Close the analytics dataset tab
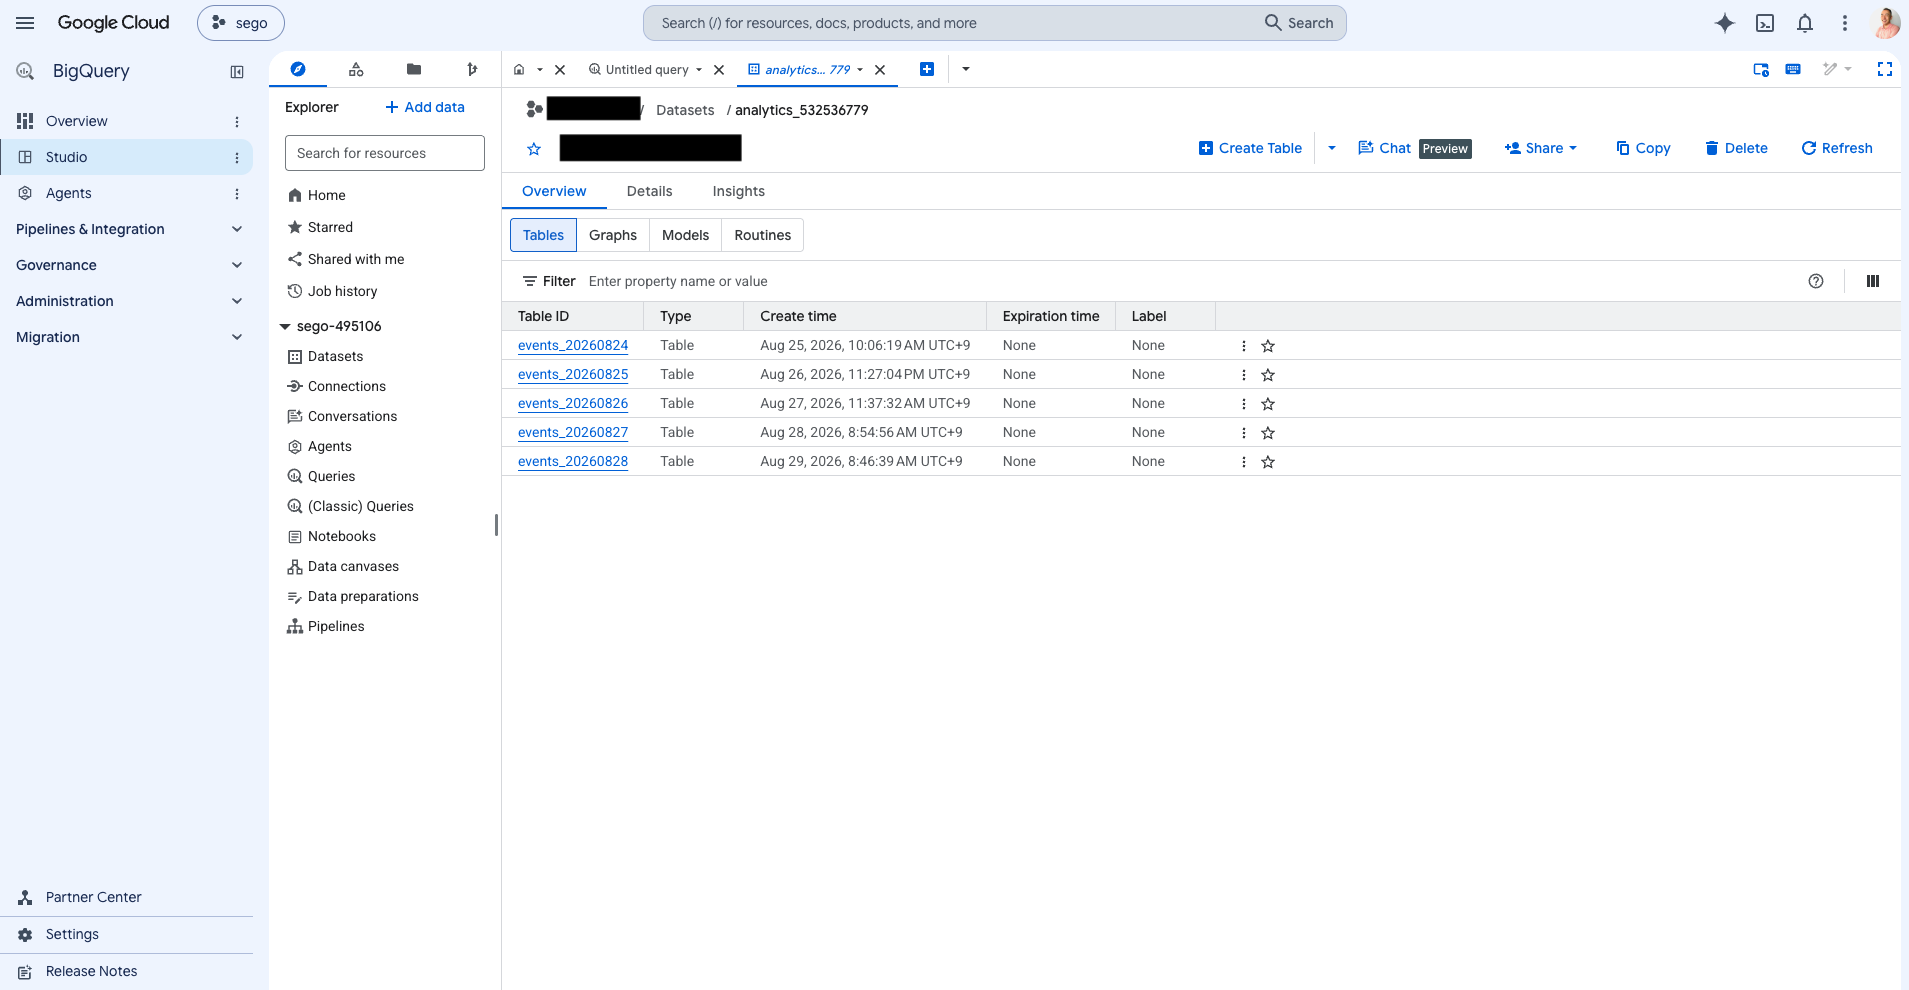This screenshot has height=990, width=1909. click(880, 70)
